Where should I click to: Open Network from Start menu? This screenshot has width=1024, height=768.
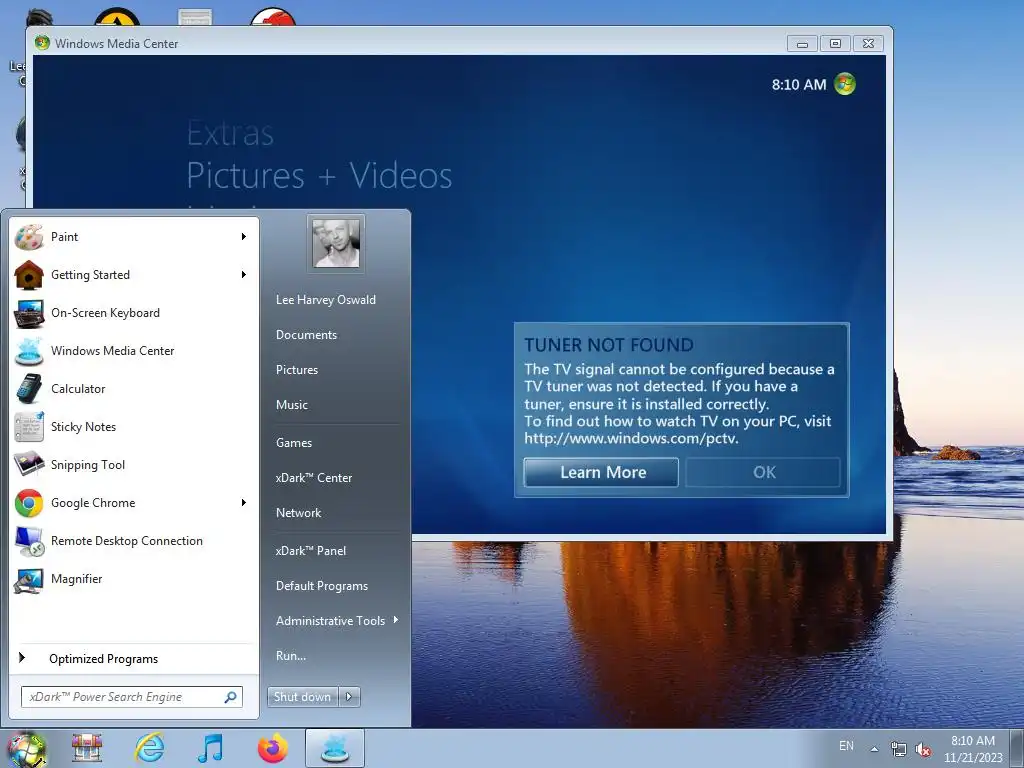click(x=298, y=513)
